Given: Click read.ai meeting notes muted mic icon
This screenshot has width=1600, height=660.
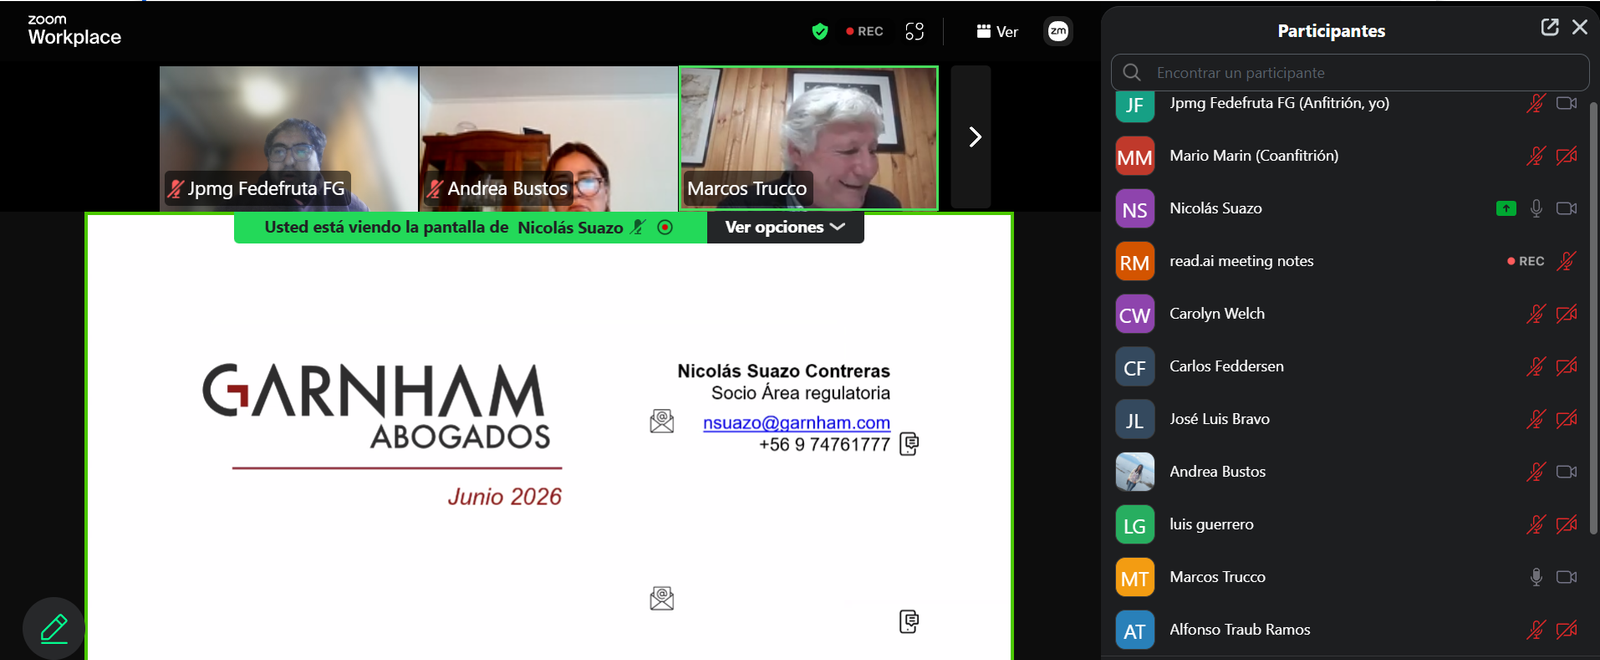Looking at the screenshot, I should (x=1567, y=261).
